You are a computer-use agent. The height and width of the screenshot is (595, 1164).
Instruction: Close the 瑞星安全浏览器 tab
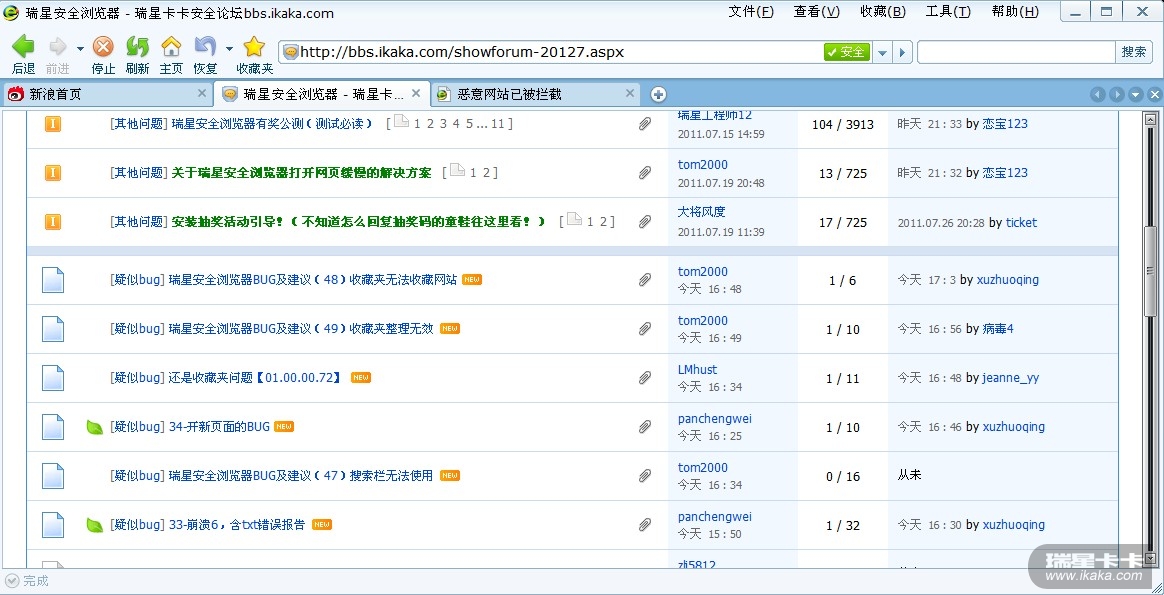[416, 93]
